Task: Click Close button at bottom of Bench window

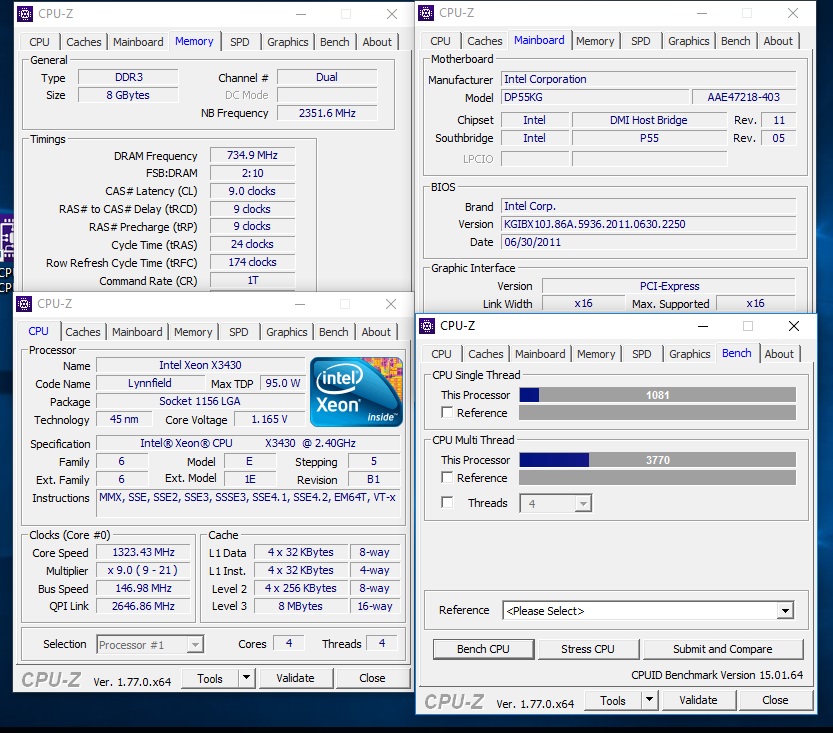Action: click(x=775, y=700)
